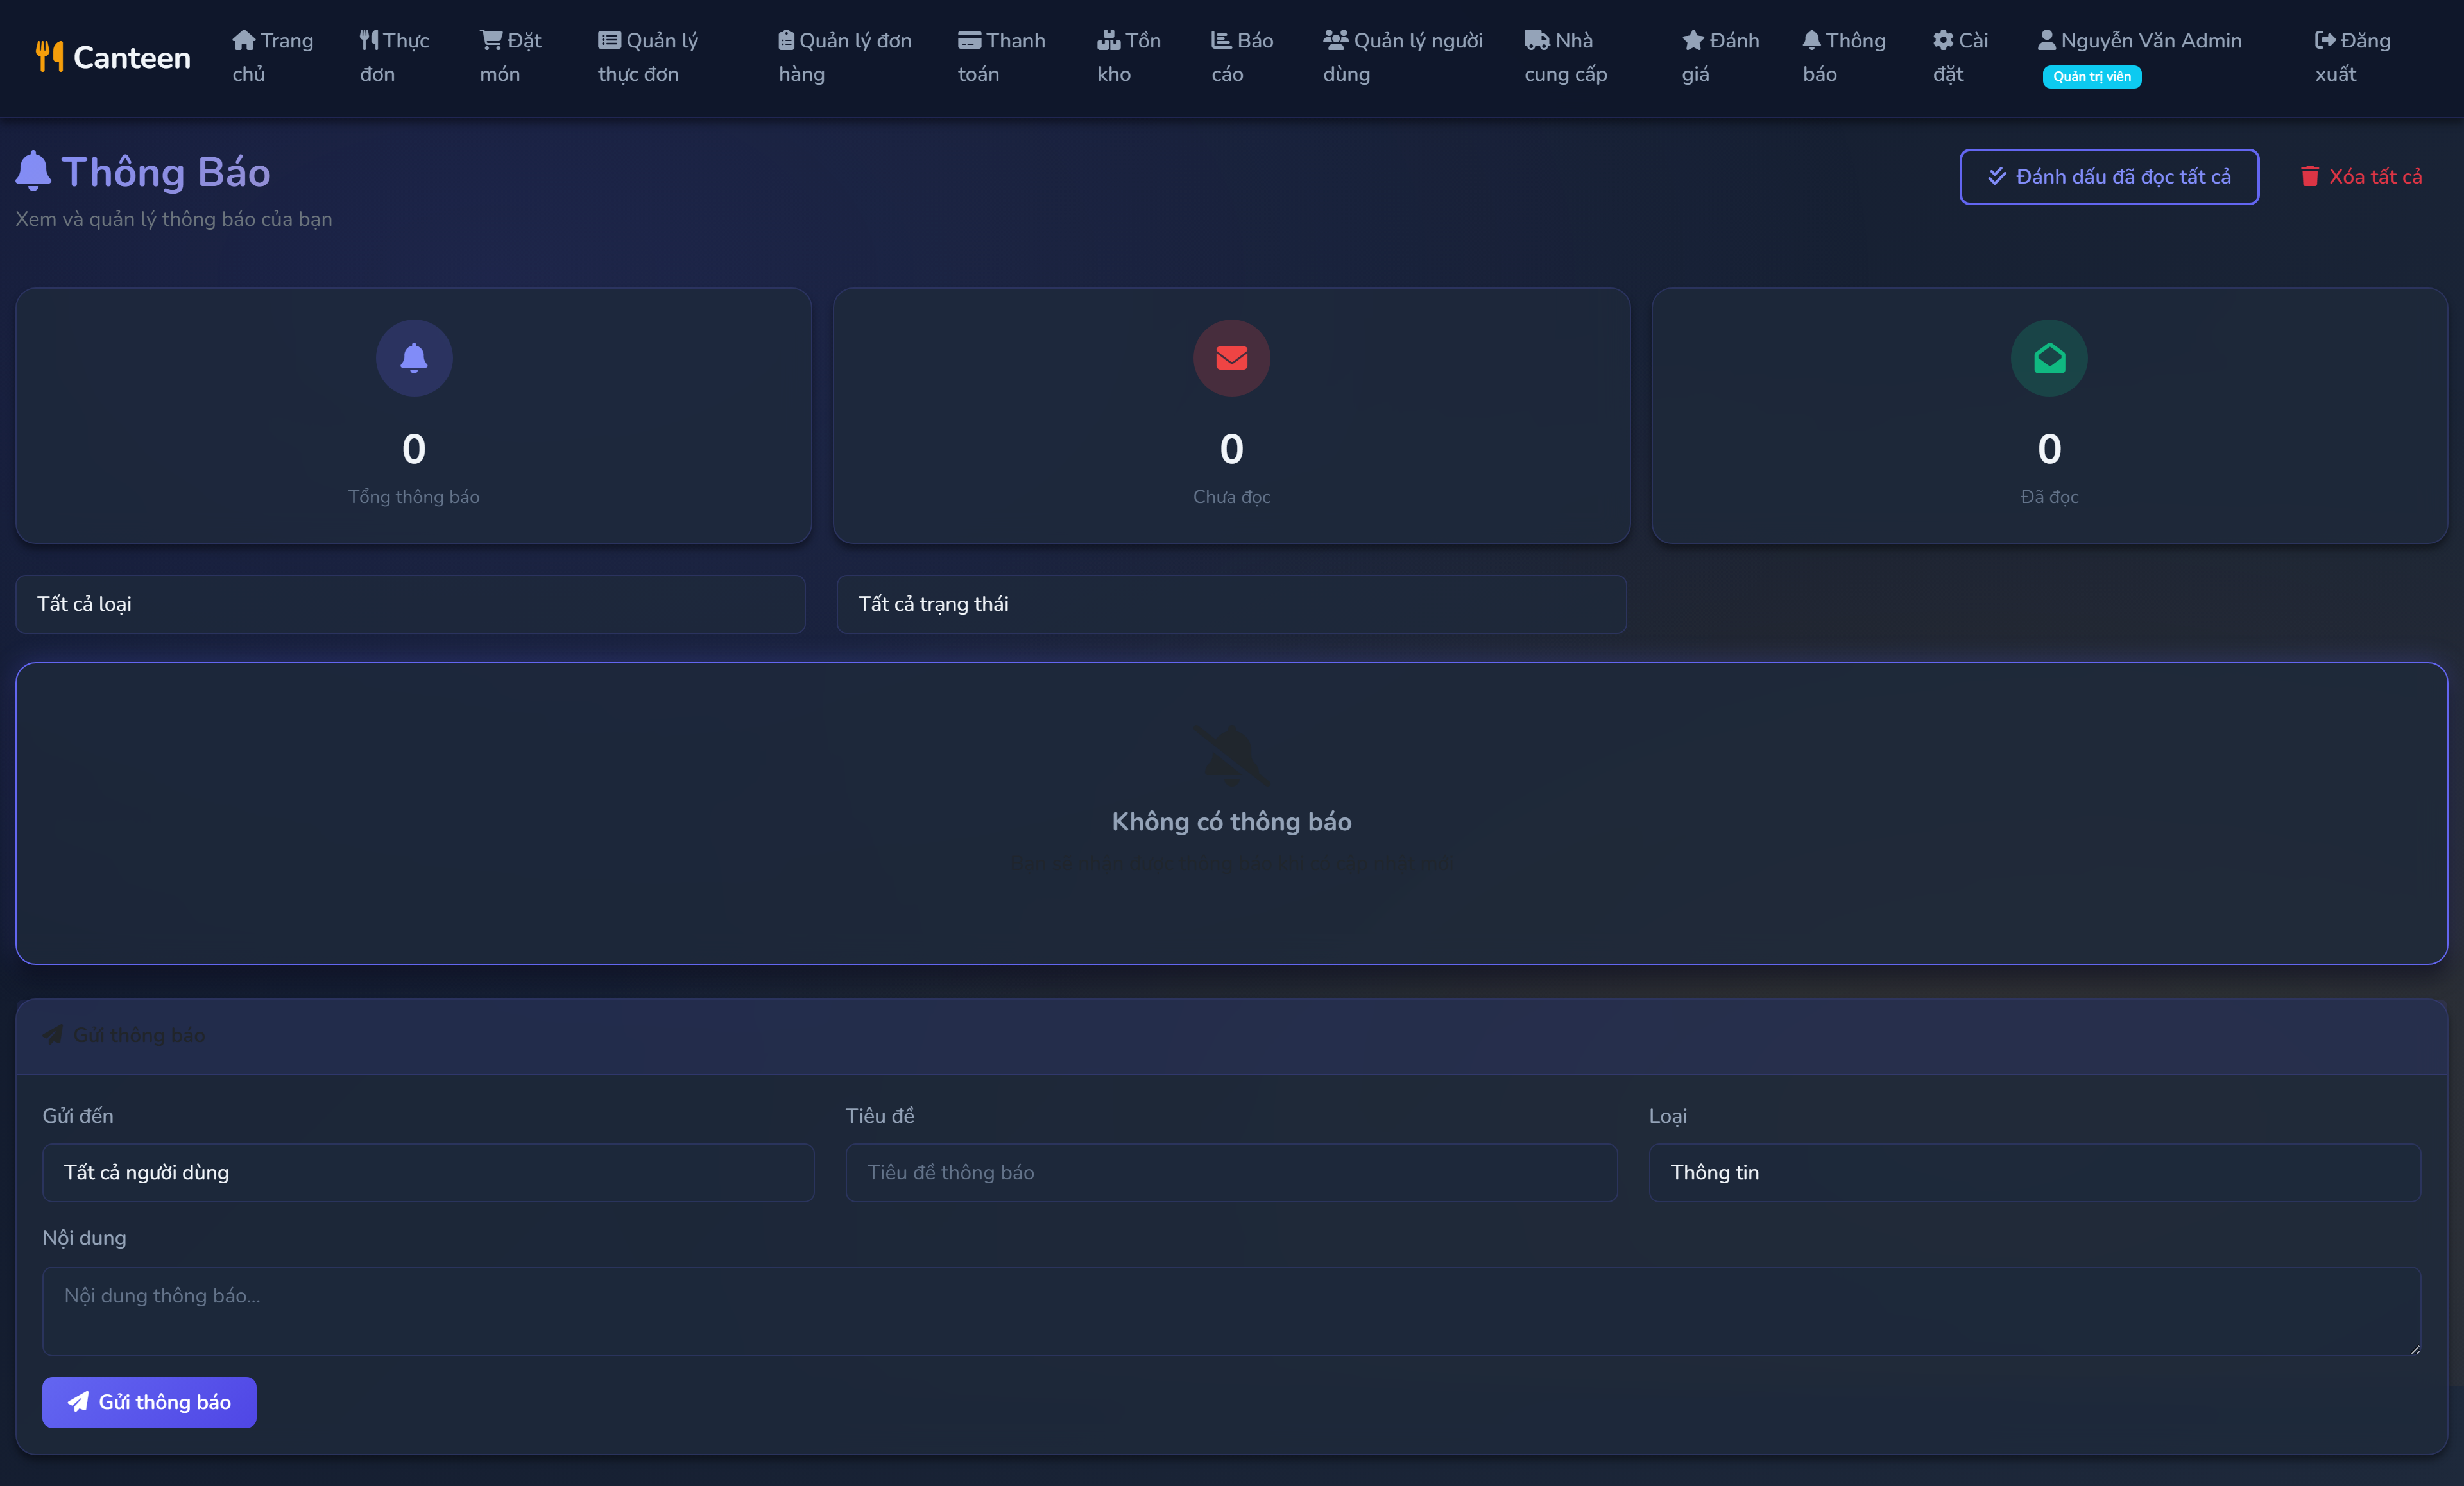Open Quản lý thực đơn page
Viewport: 2464px width, 1486px height.
tap(648, 57)
